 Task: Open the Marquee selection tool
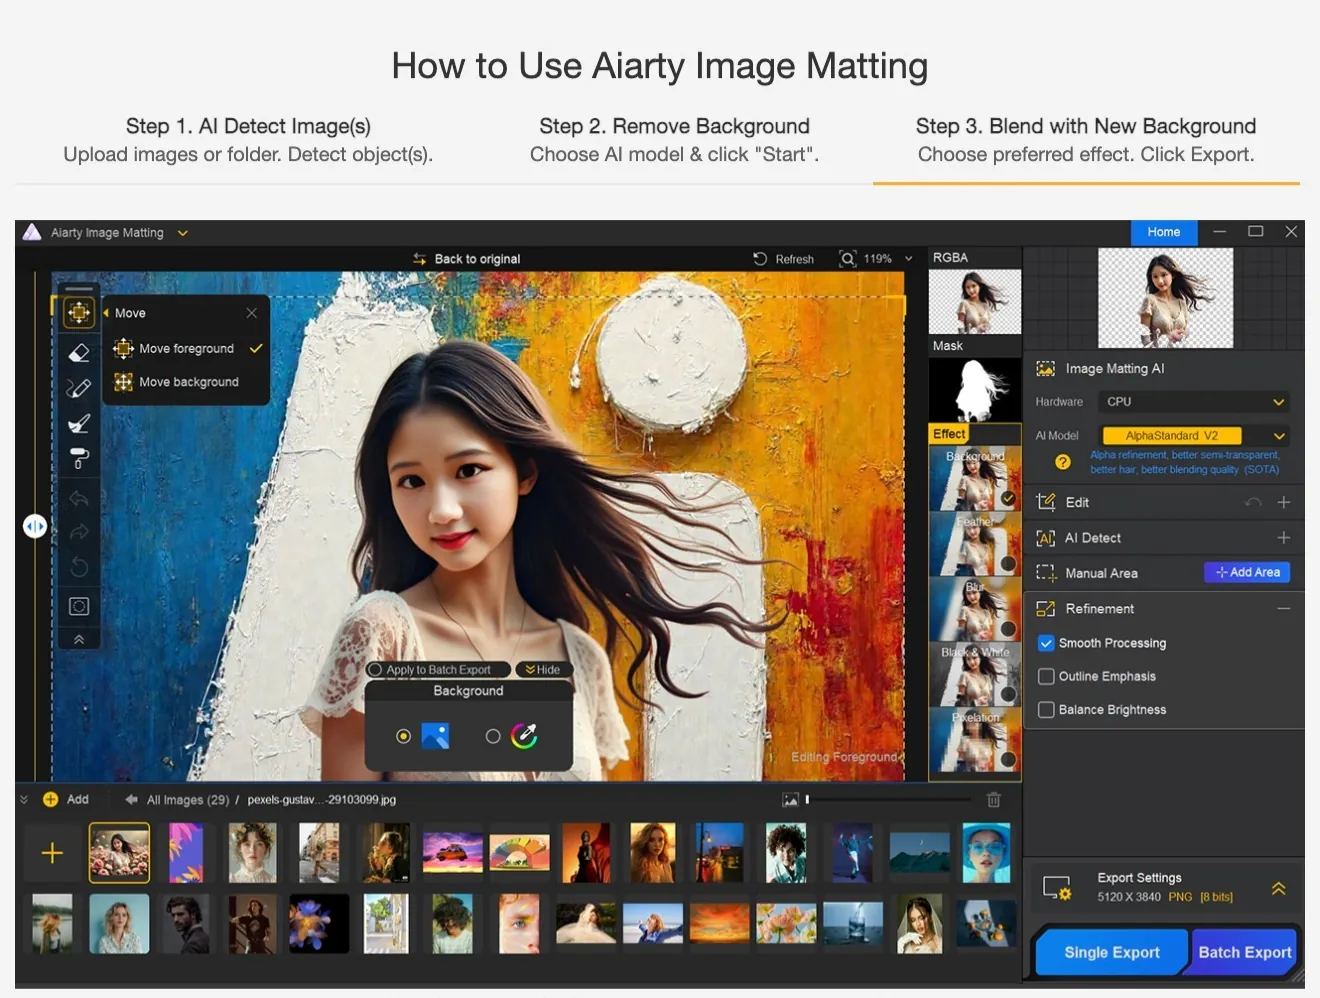pos(79,605)
